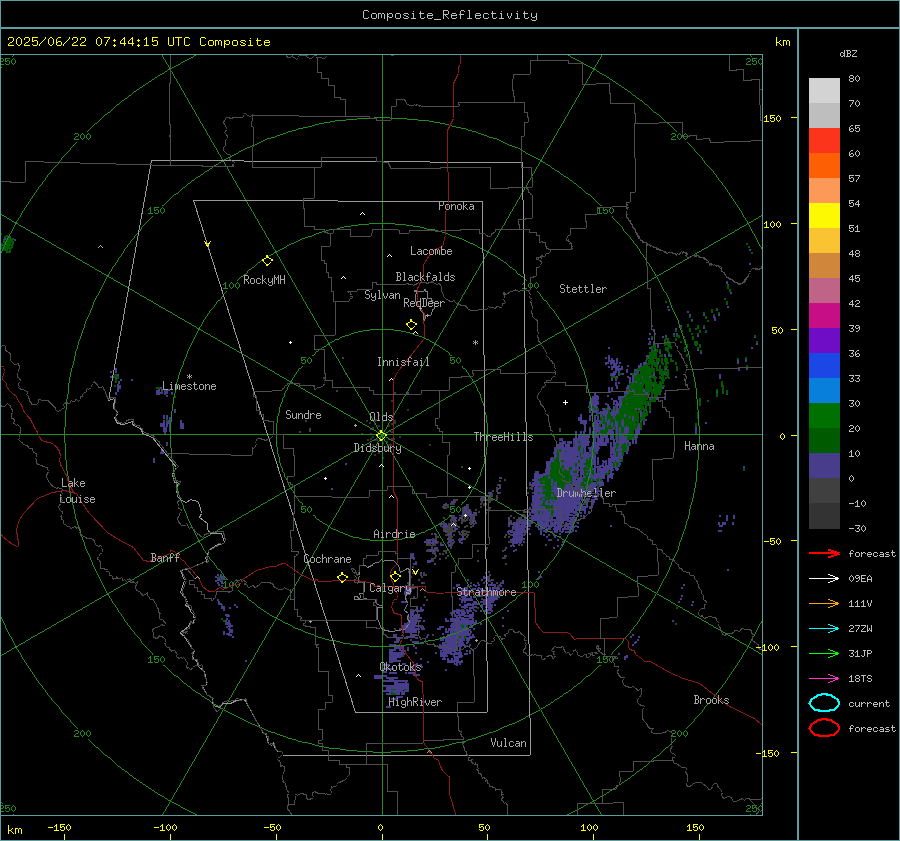Click the Banff town label
Image resolution: width=900 pixels, height=841 pixels.
[165, 558]
